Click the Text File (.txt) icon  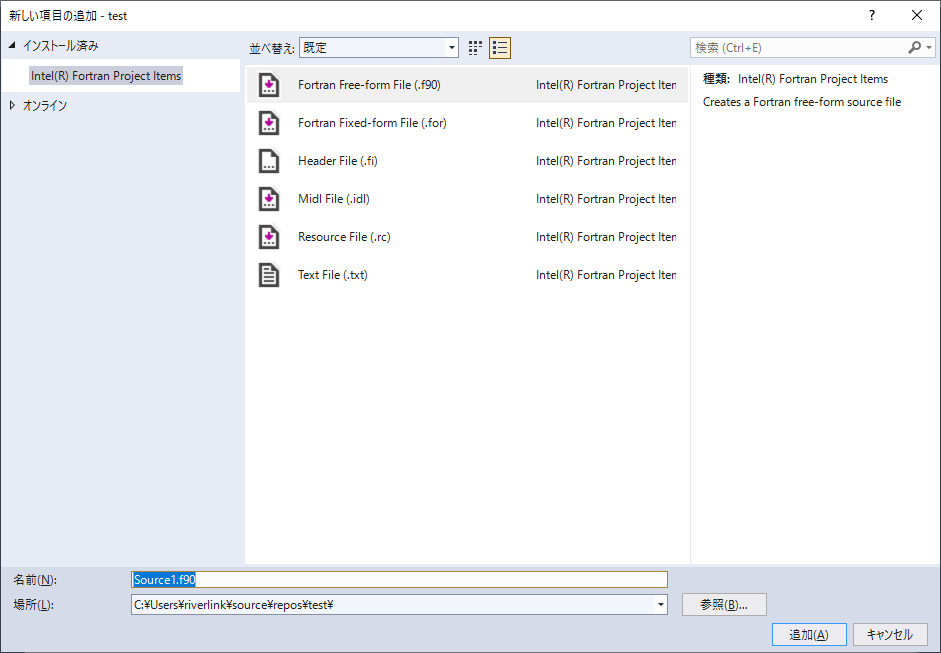click(269, 275)
